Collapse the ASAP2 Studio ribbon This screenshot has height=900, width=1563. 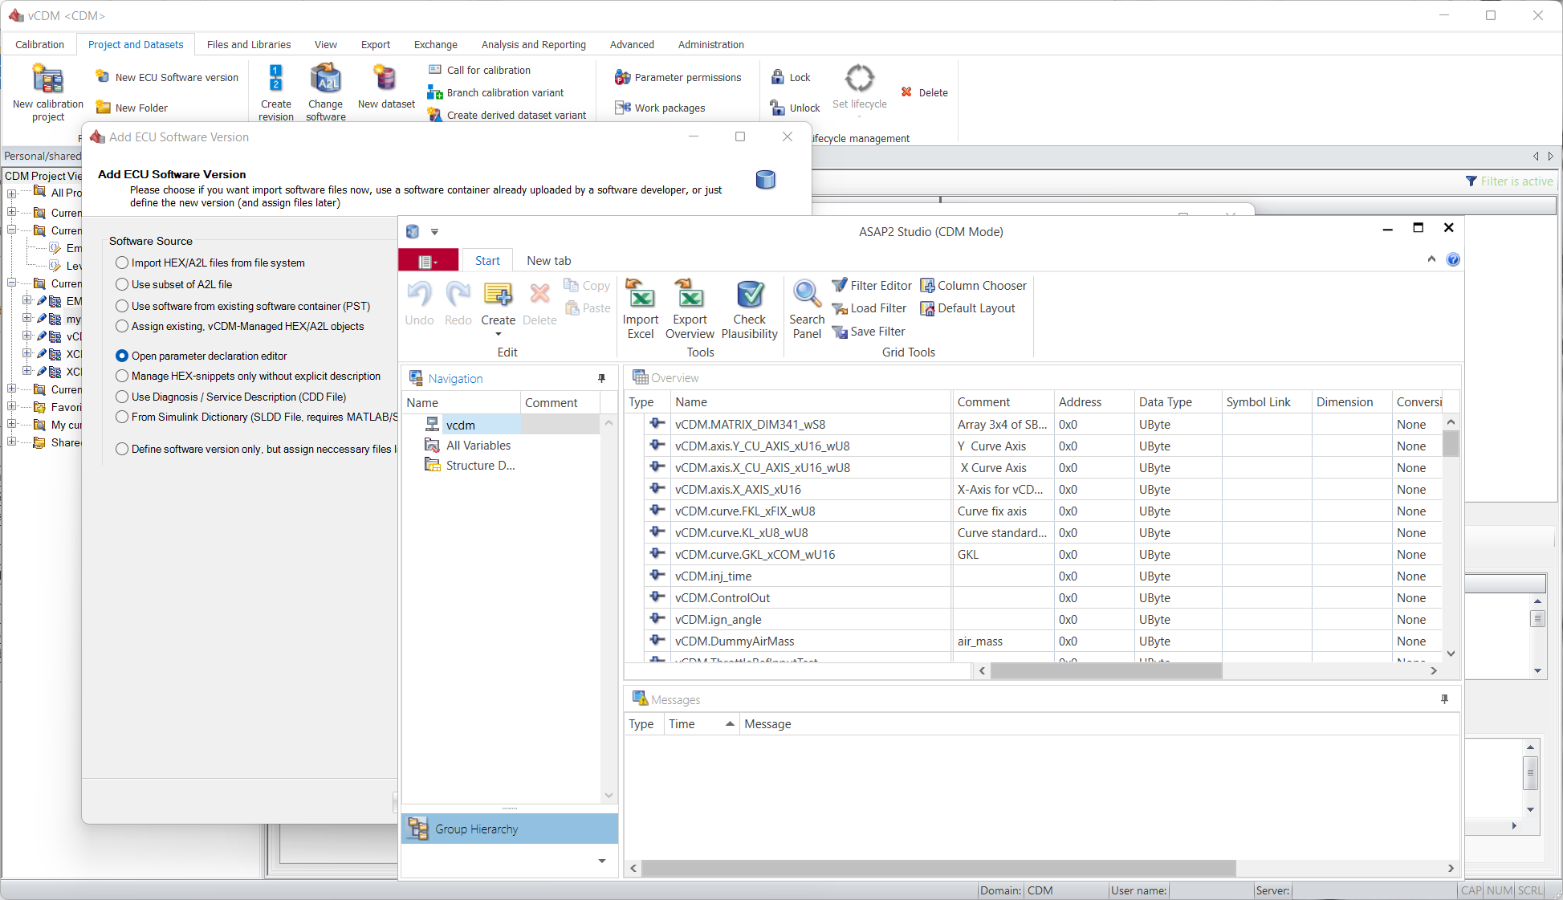[x=1431, y=259]
